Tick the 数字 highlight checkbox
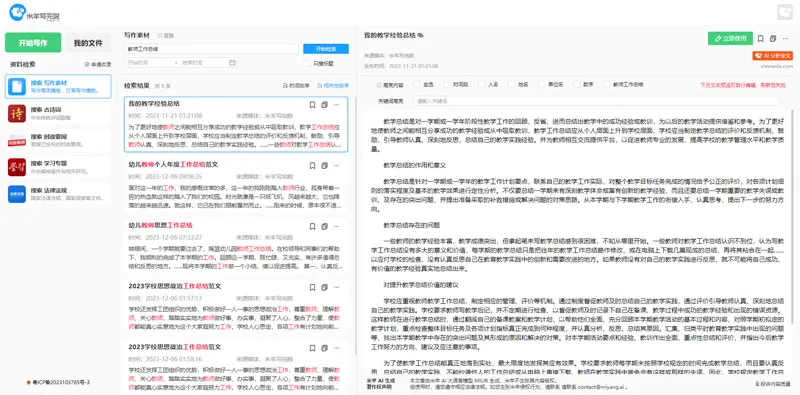Image resolution: width=800 pixels, height=395 pixels. [577, 84]
